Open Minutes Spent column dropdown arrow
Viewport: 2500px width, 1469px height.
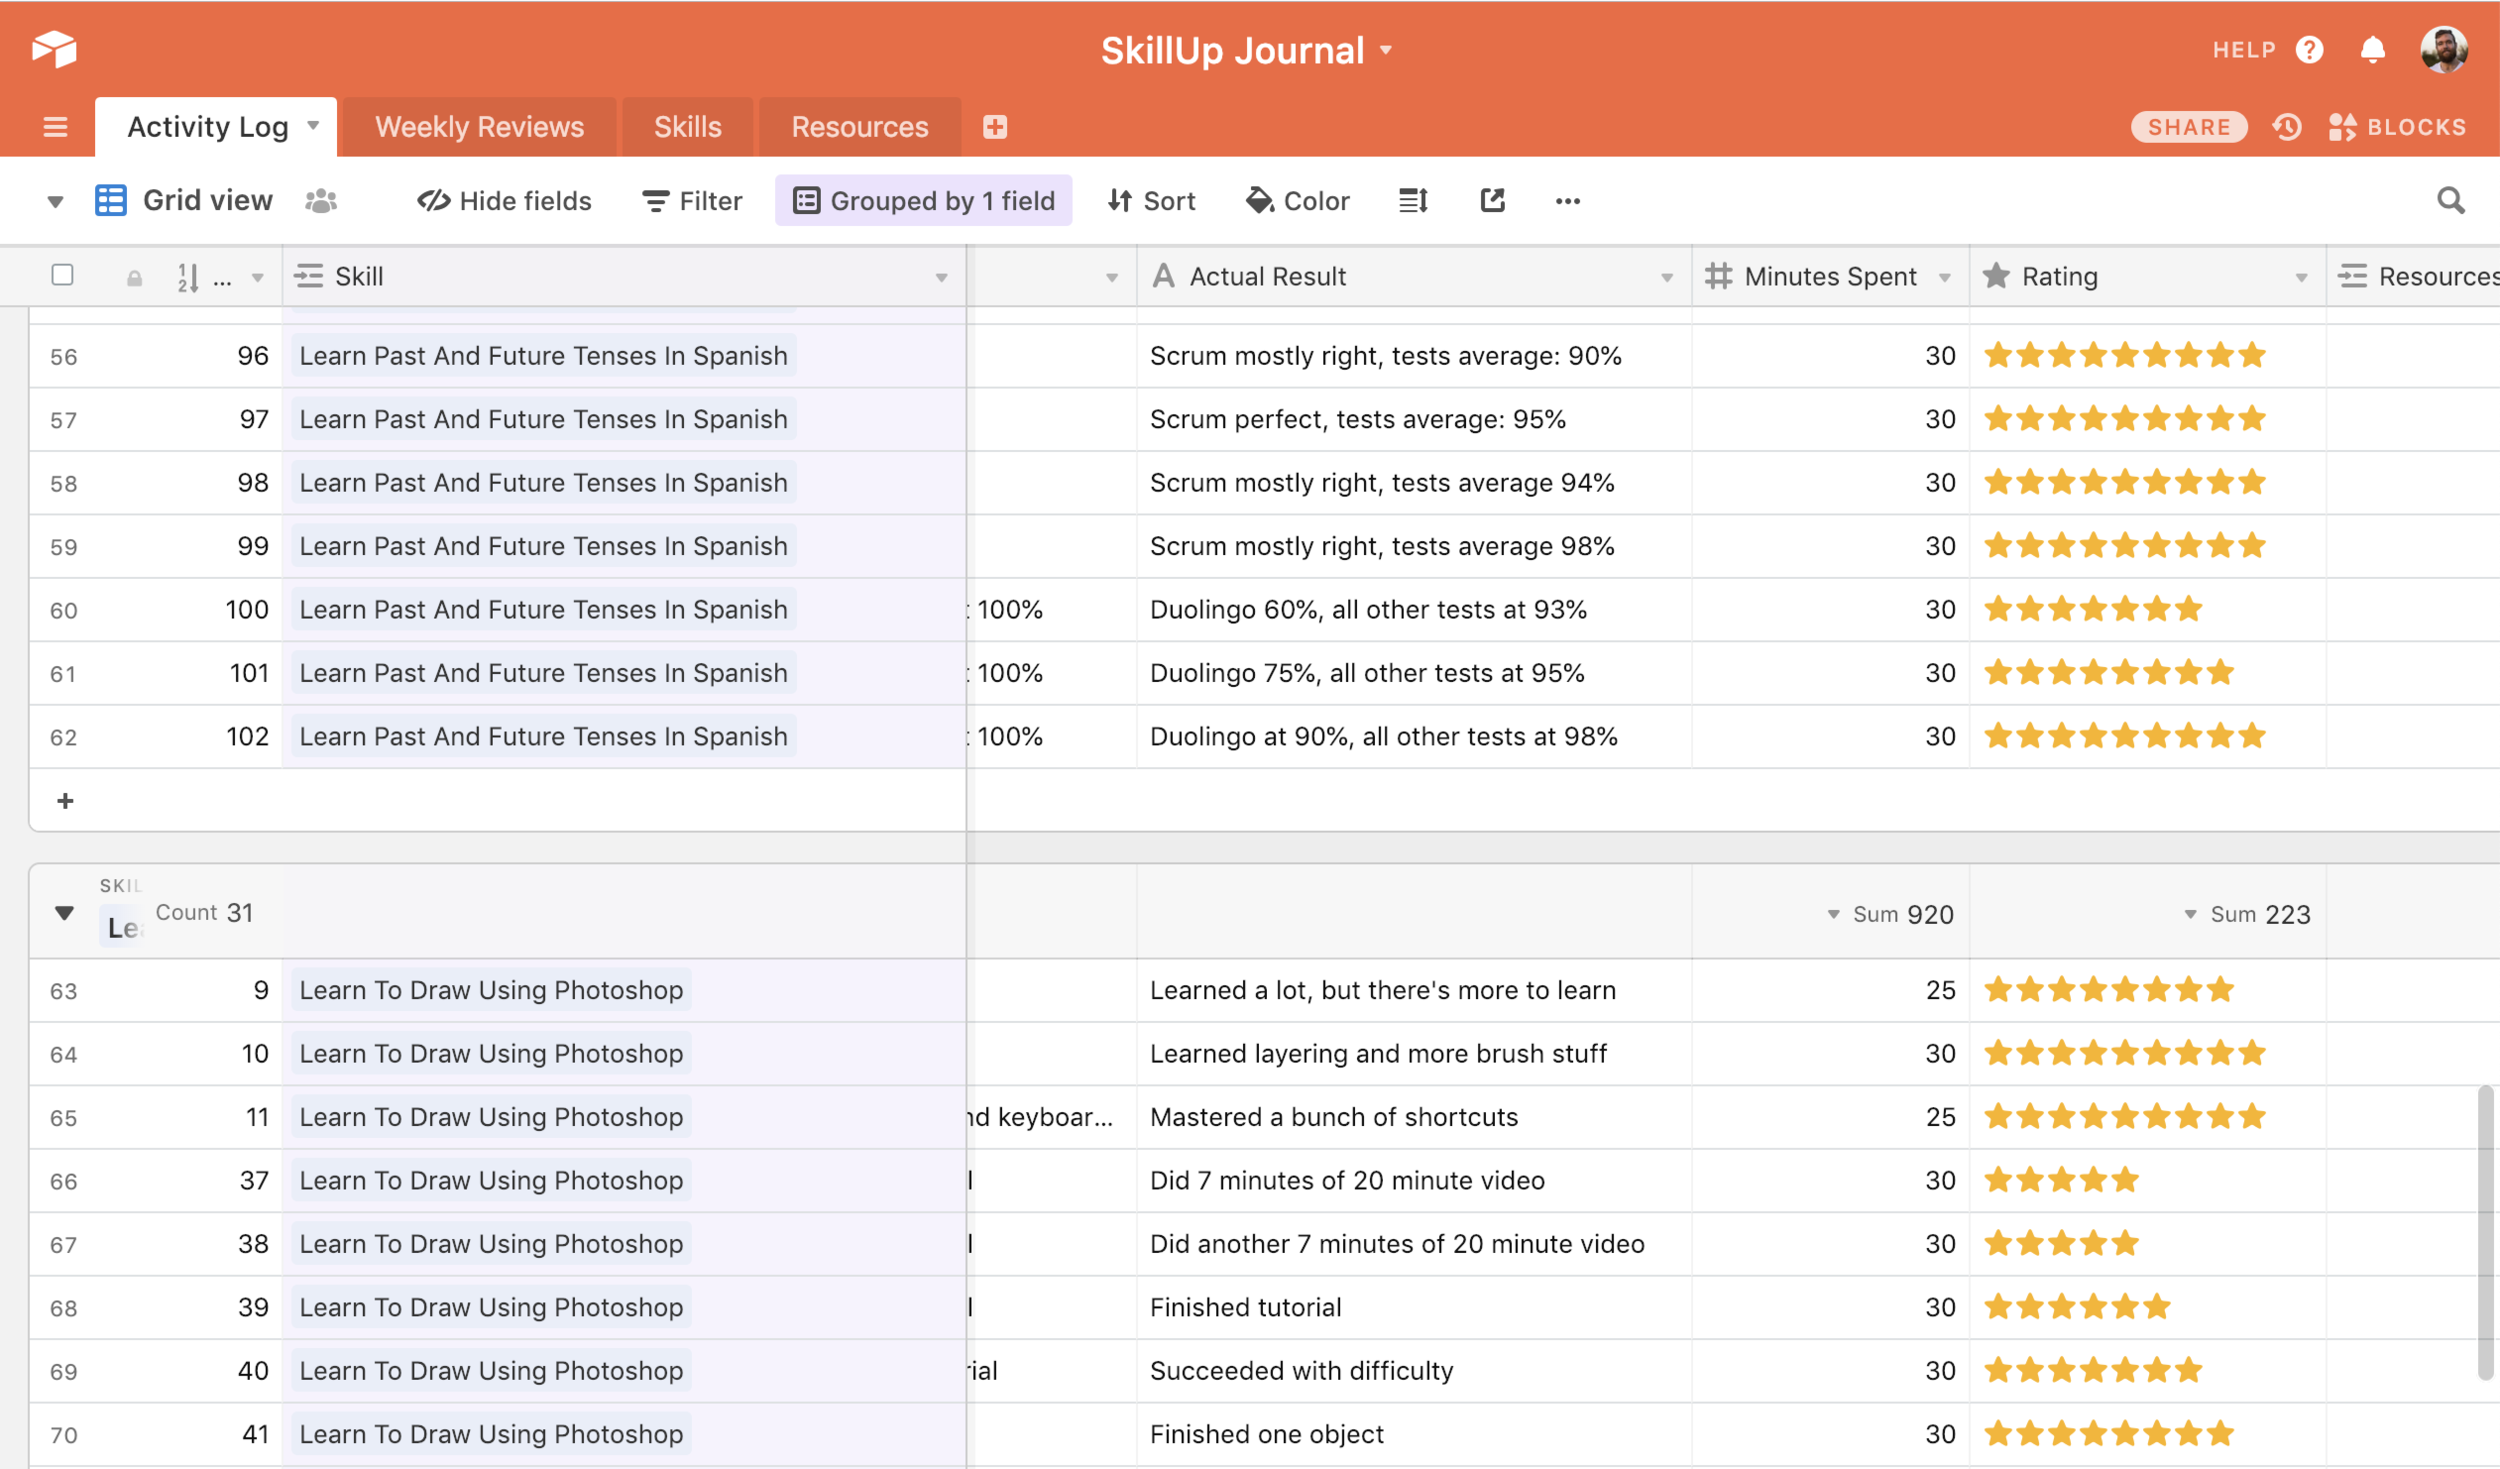(1945, 278)
